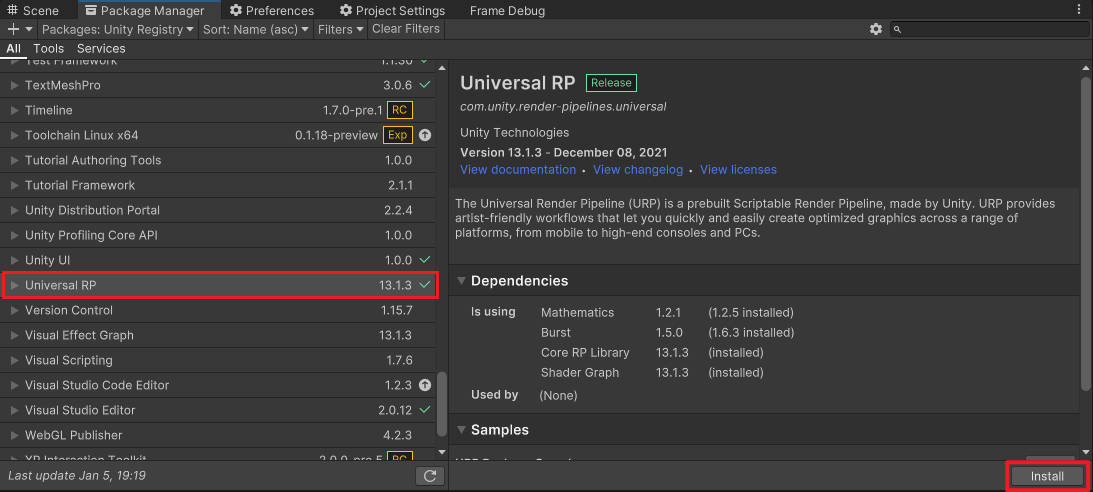This screenshot has width=1093, height=492.
Task: Select the Unity Distribution Portal package
Action: (x=219, y=210)
